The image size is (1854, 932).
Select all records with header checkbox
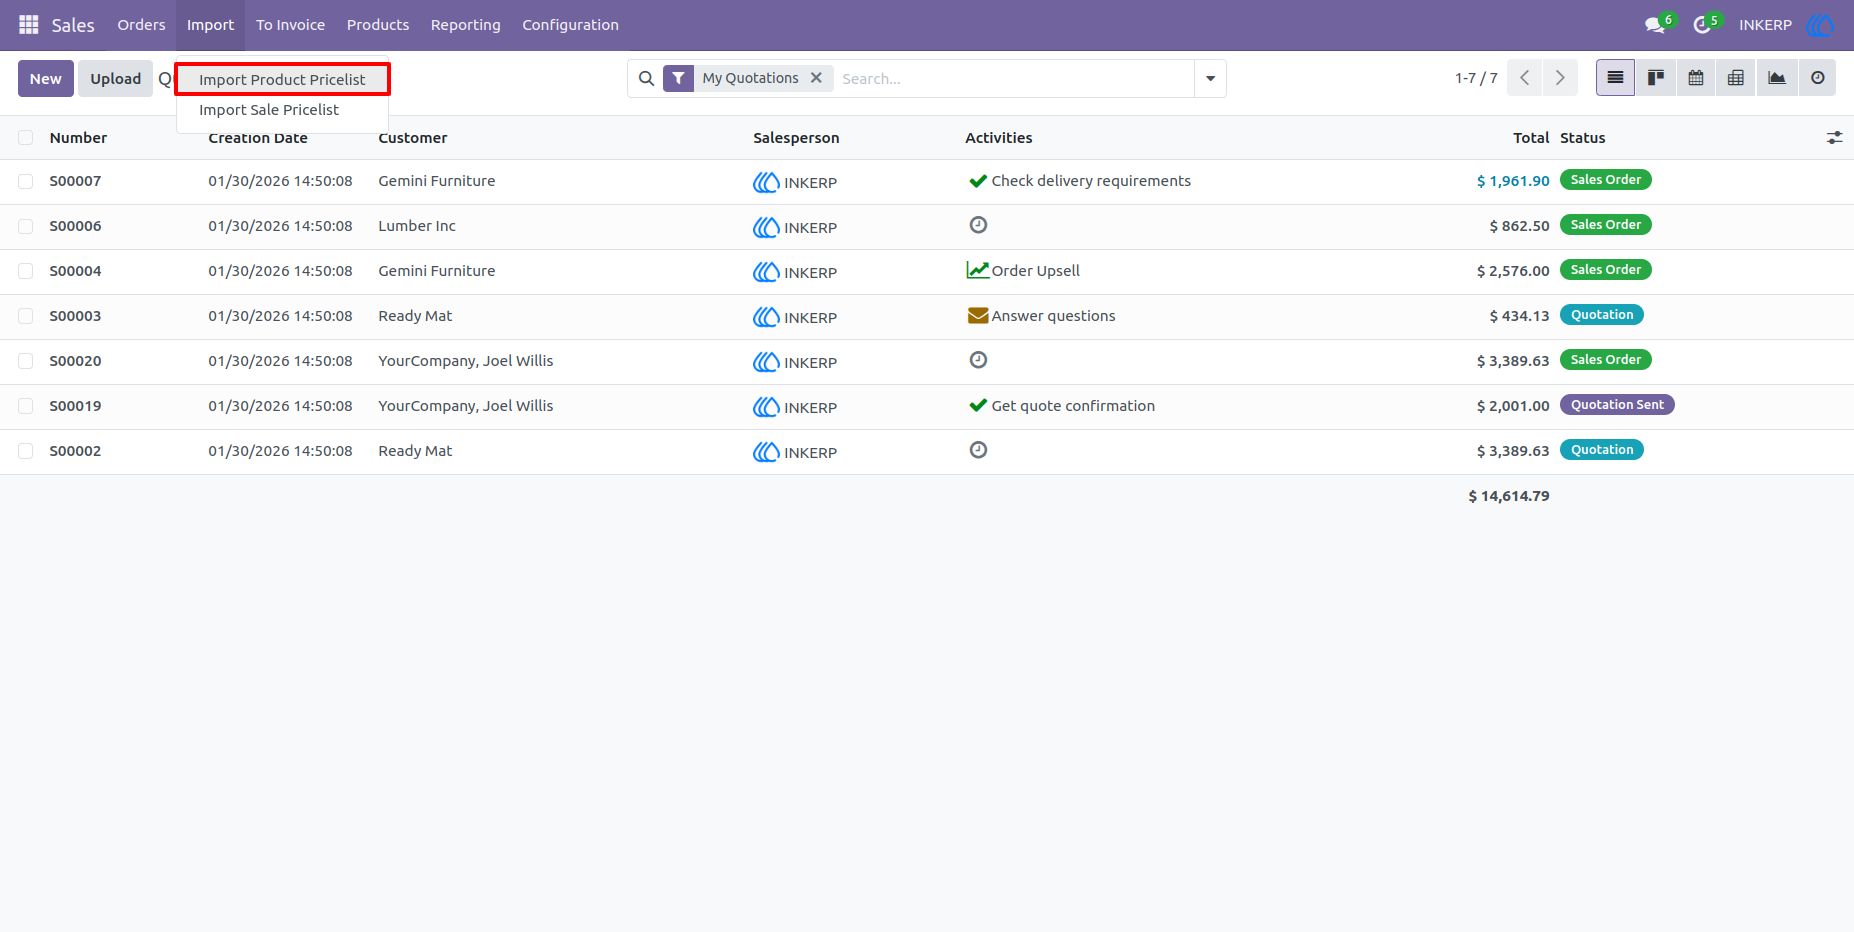(26, 138)
